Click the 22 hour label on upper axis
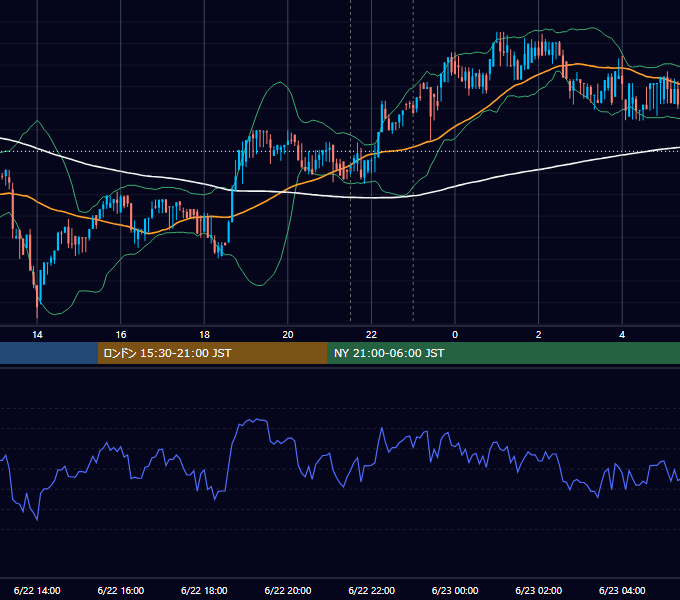Viewport: 680px width, 600px height. (x=371, y=335)
